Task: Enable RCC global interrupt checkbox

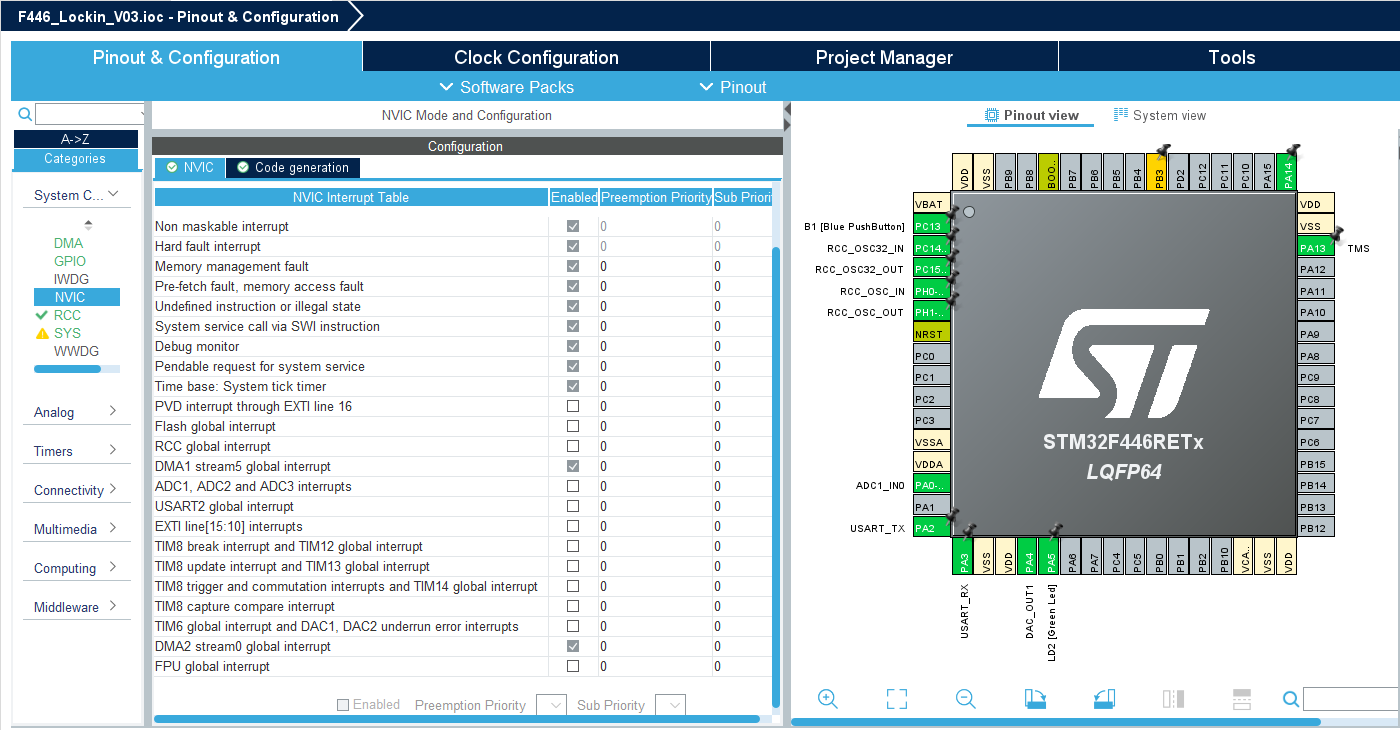Action: click(x=573, y=446)
